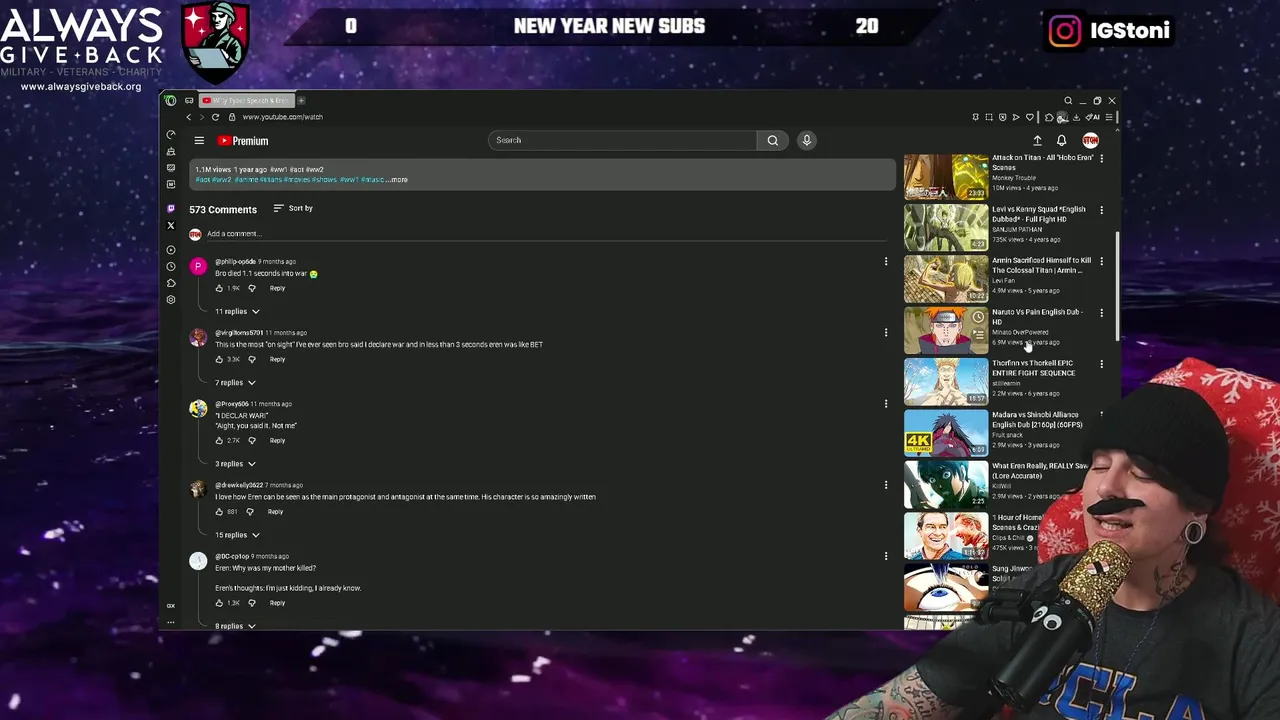
Task: Open X (Twitter) in the browser sidebar
Action: click(x=171, y=225)
